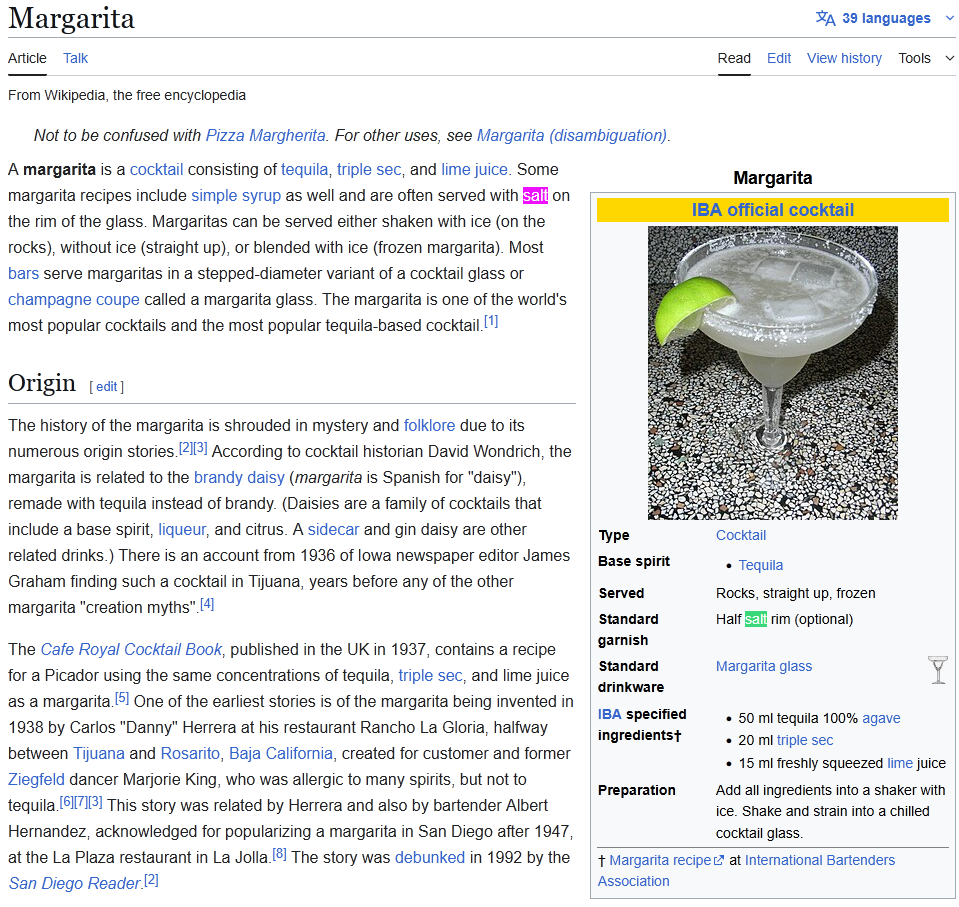Follow the debunked link
The width and height of the screenshot is (959, 907).
(430, 857)
